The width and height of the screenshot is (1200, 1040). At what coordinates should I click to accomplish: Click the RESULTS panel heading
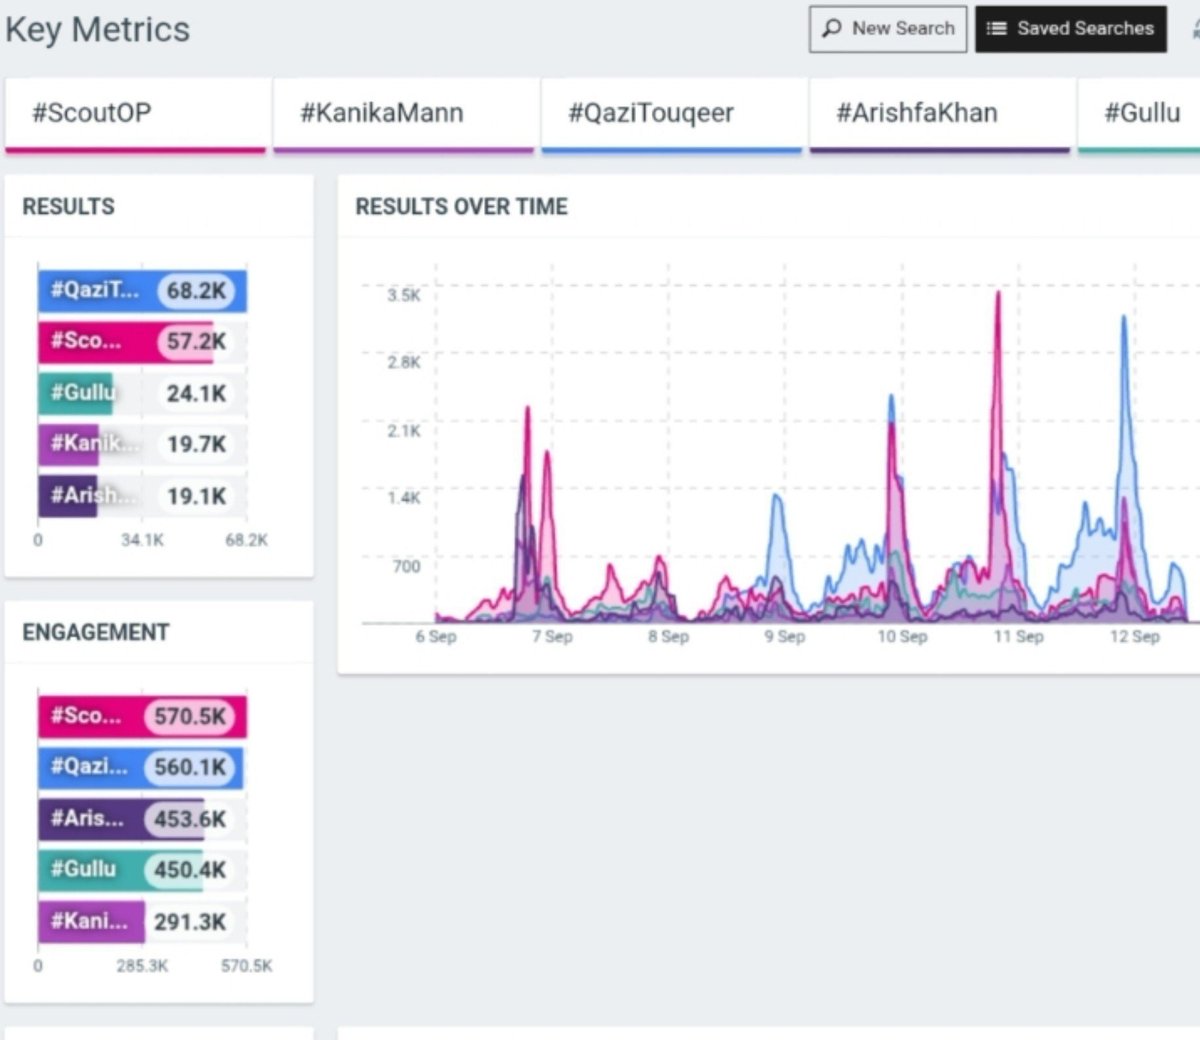68,207
